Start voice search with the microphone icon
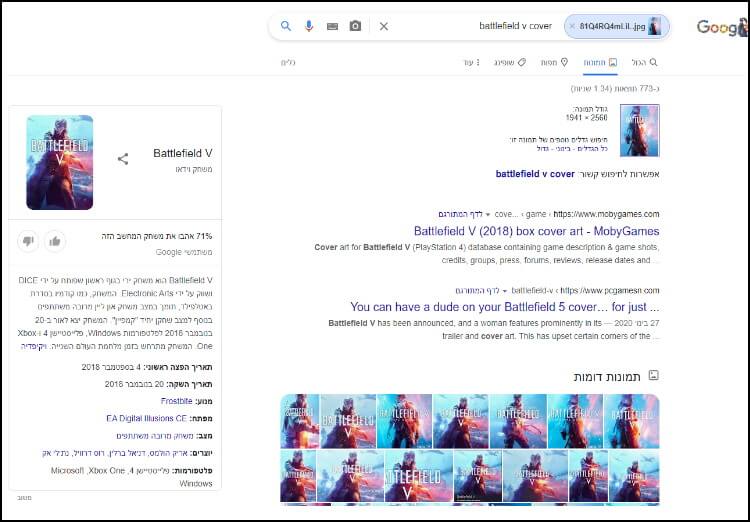The width and height of the screenshot is (750, 522). (x=309, y=26)
